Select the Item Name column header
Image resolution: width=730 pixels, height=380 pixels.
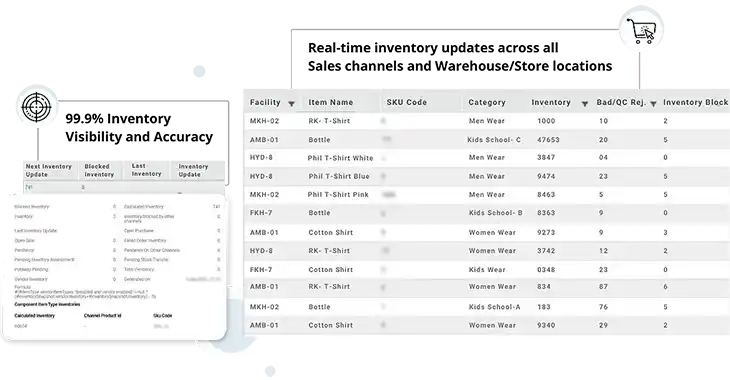[x=331, y=102]
